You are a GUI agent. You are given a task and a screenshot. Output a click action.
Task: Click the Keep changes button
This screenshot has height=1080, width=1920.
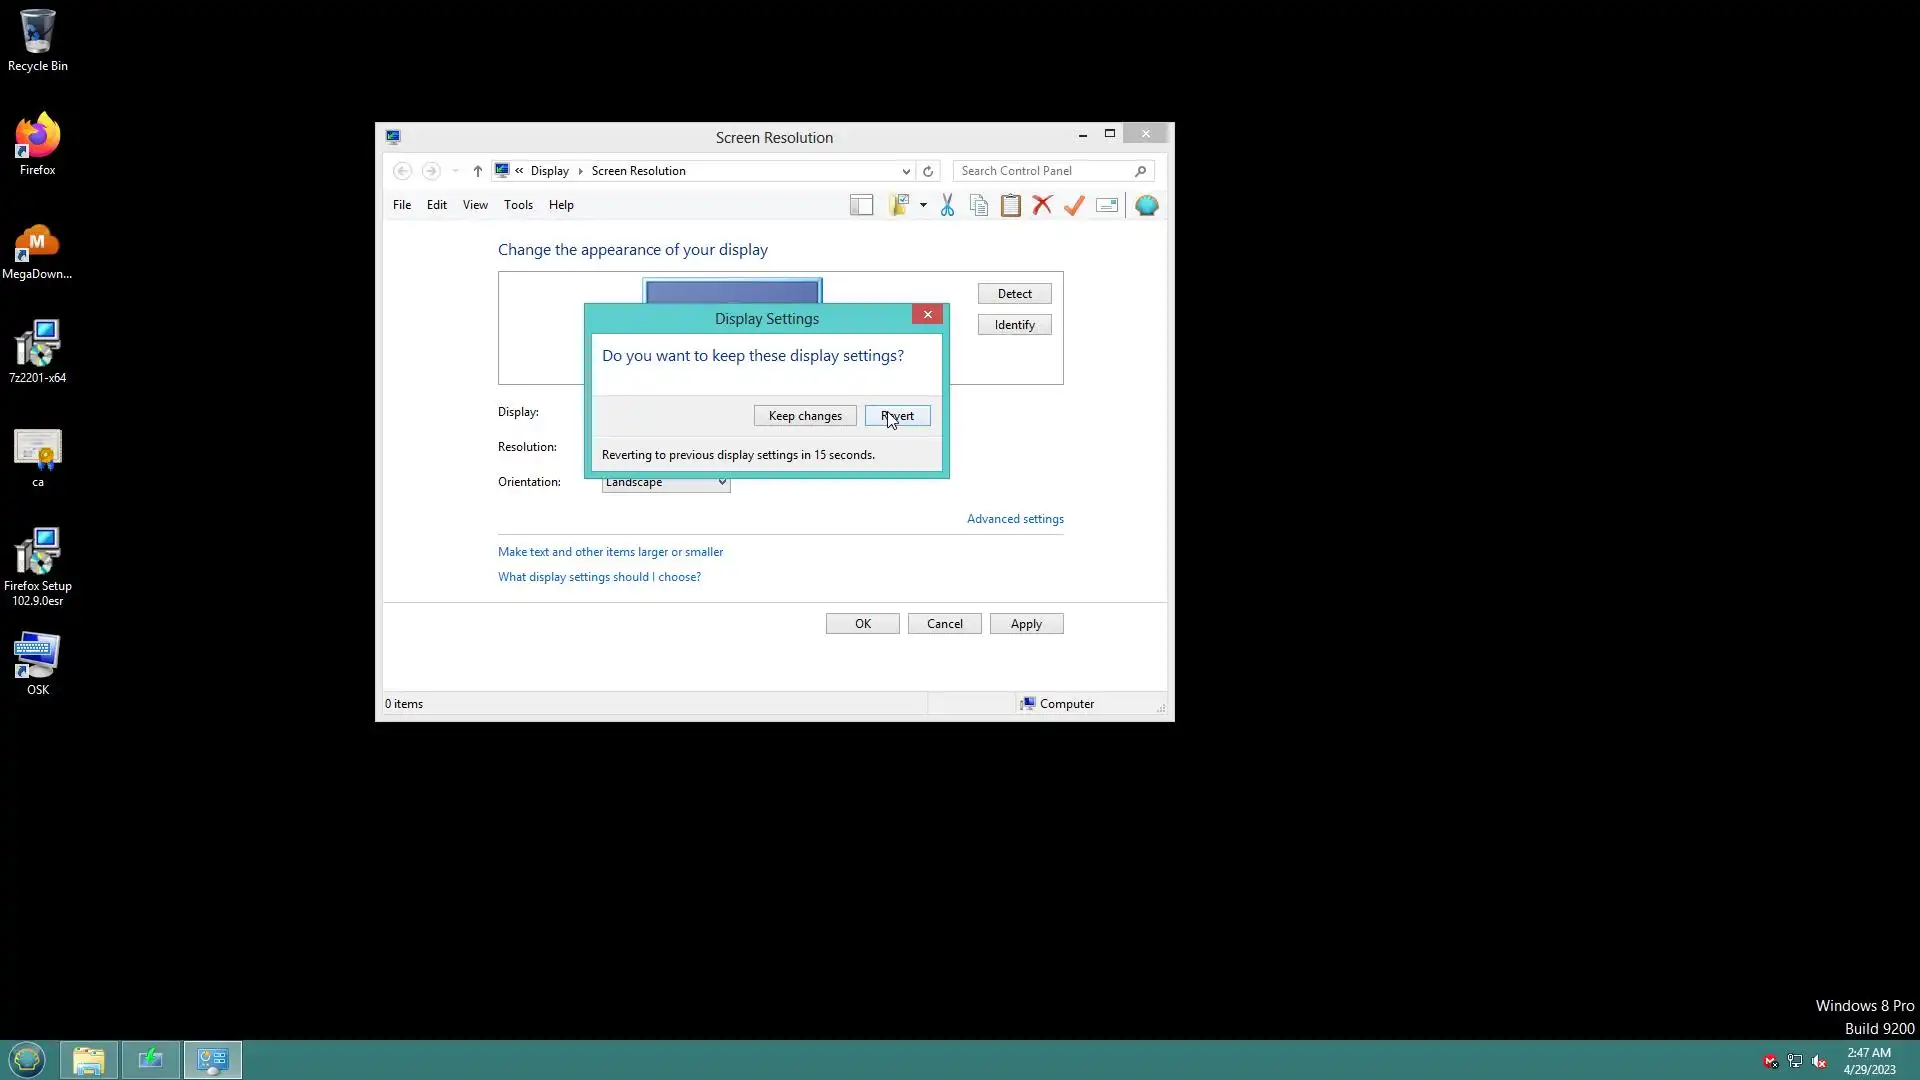coord(805,416)
